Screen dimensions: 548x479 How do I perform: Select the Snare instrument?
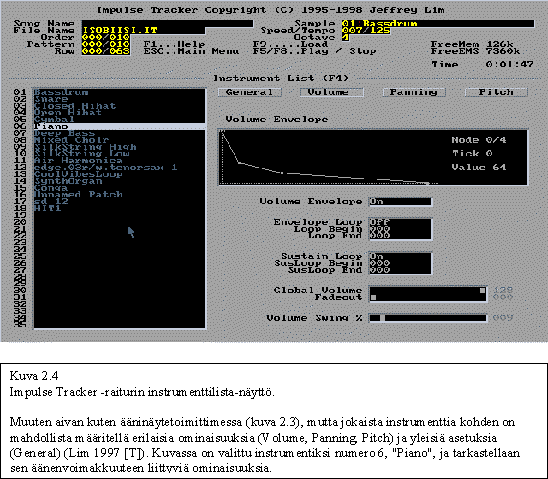(119, 99)
